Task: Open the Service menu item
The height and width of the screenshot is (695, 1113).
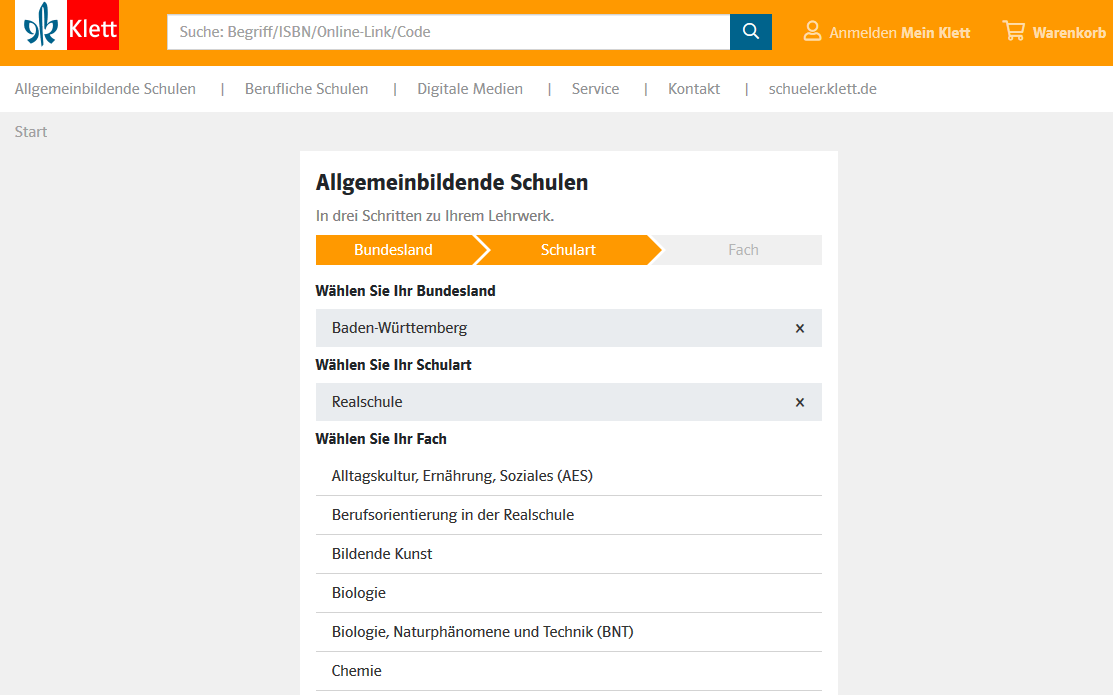Action: point(595,89)
